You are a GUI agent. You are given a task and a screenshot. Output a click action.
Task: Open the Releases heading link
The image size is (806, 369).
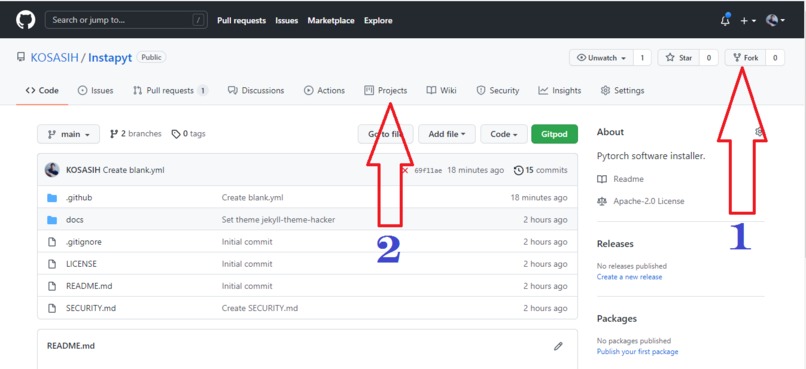click(615, 244)
